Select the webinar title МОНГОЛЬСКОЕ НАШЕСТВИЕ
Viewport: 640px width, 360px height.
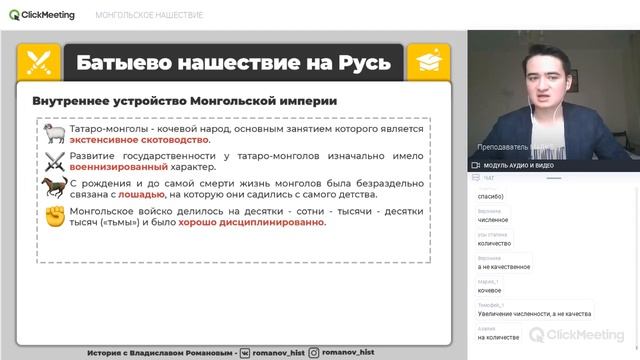click(149, 15)
